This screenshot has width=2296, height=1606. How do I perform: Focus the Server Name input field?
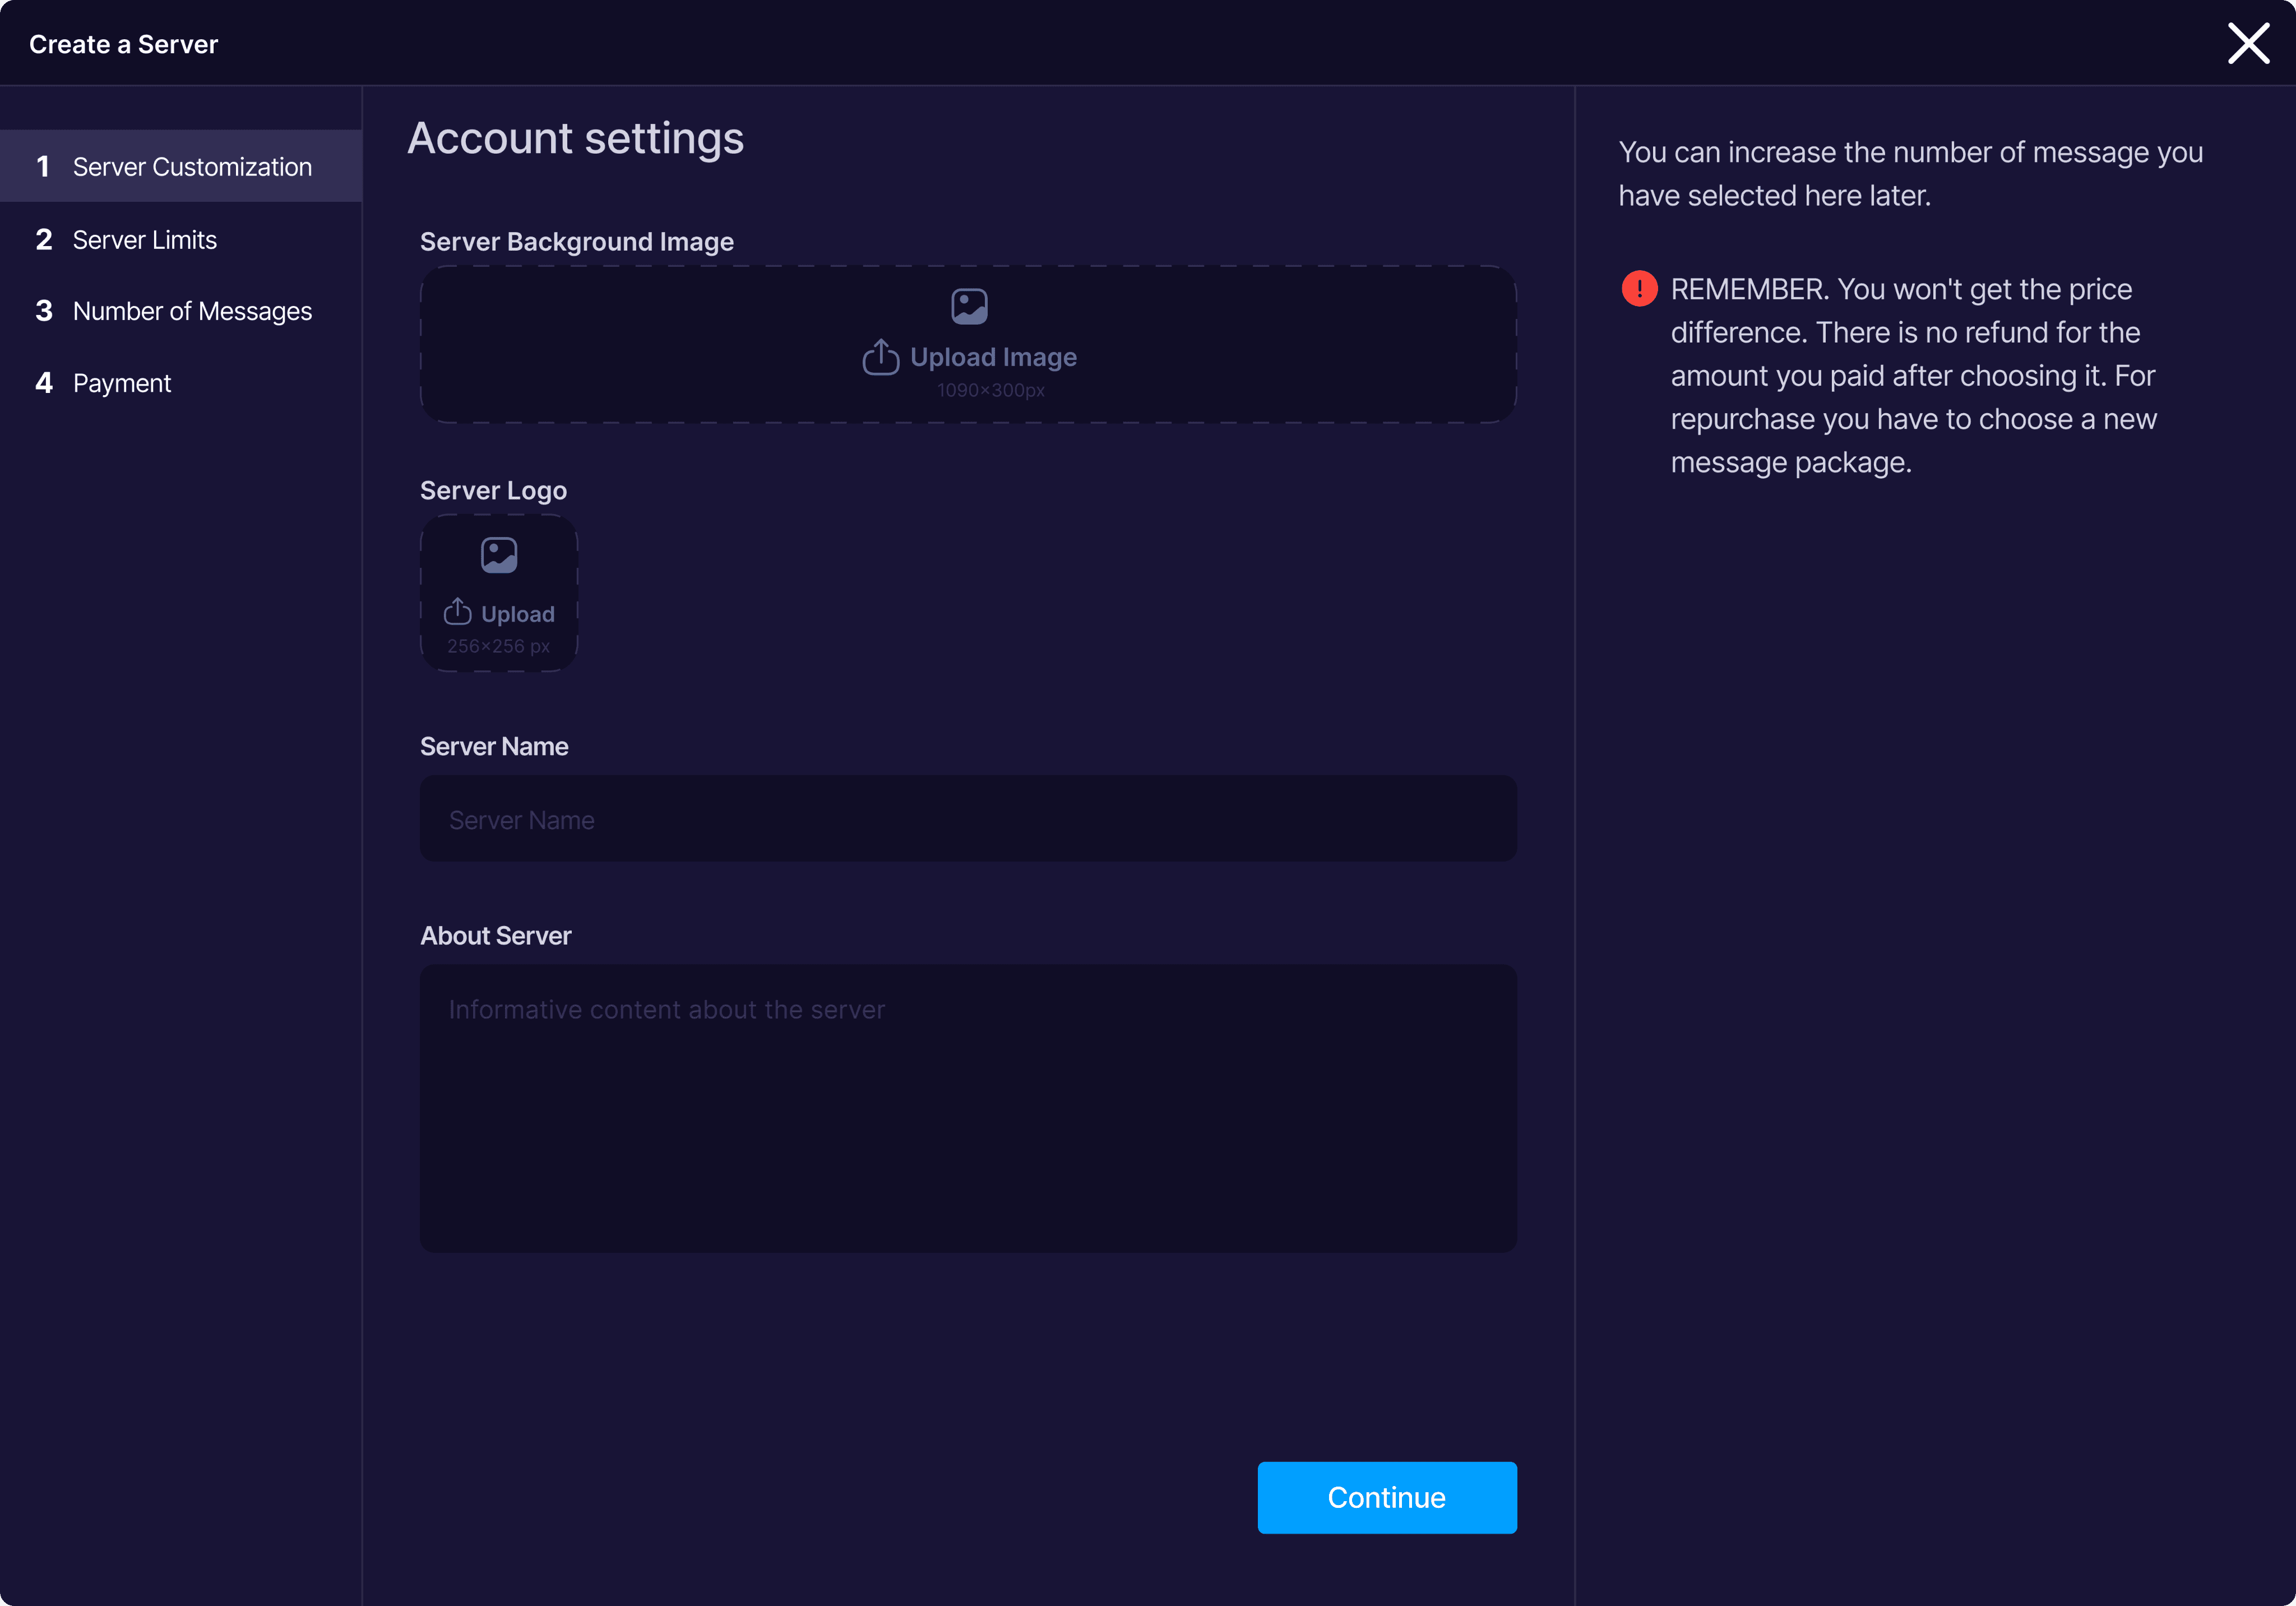[x=967, y=820]
